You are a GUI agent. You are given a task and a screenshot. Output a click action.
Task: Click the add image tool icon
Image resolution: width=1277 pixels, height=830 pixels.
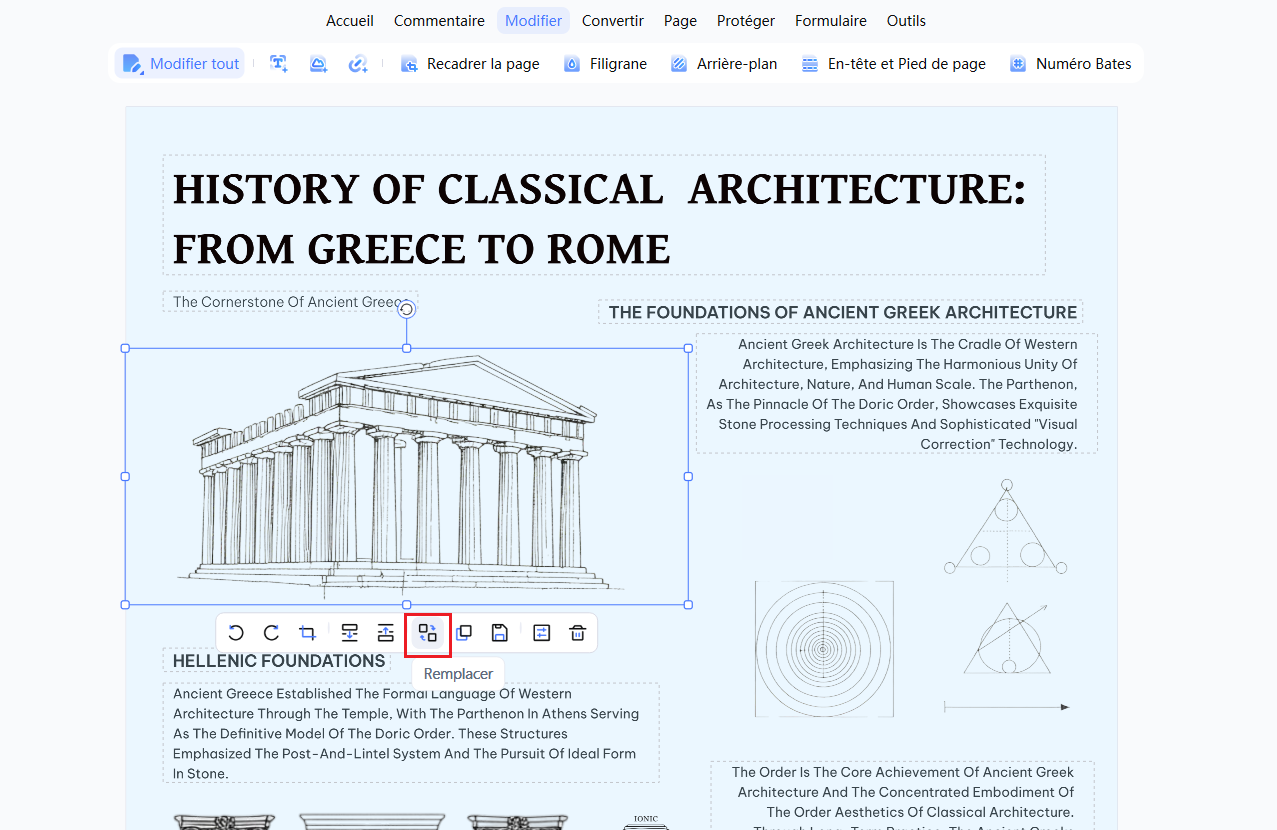pos(318,64)
